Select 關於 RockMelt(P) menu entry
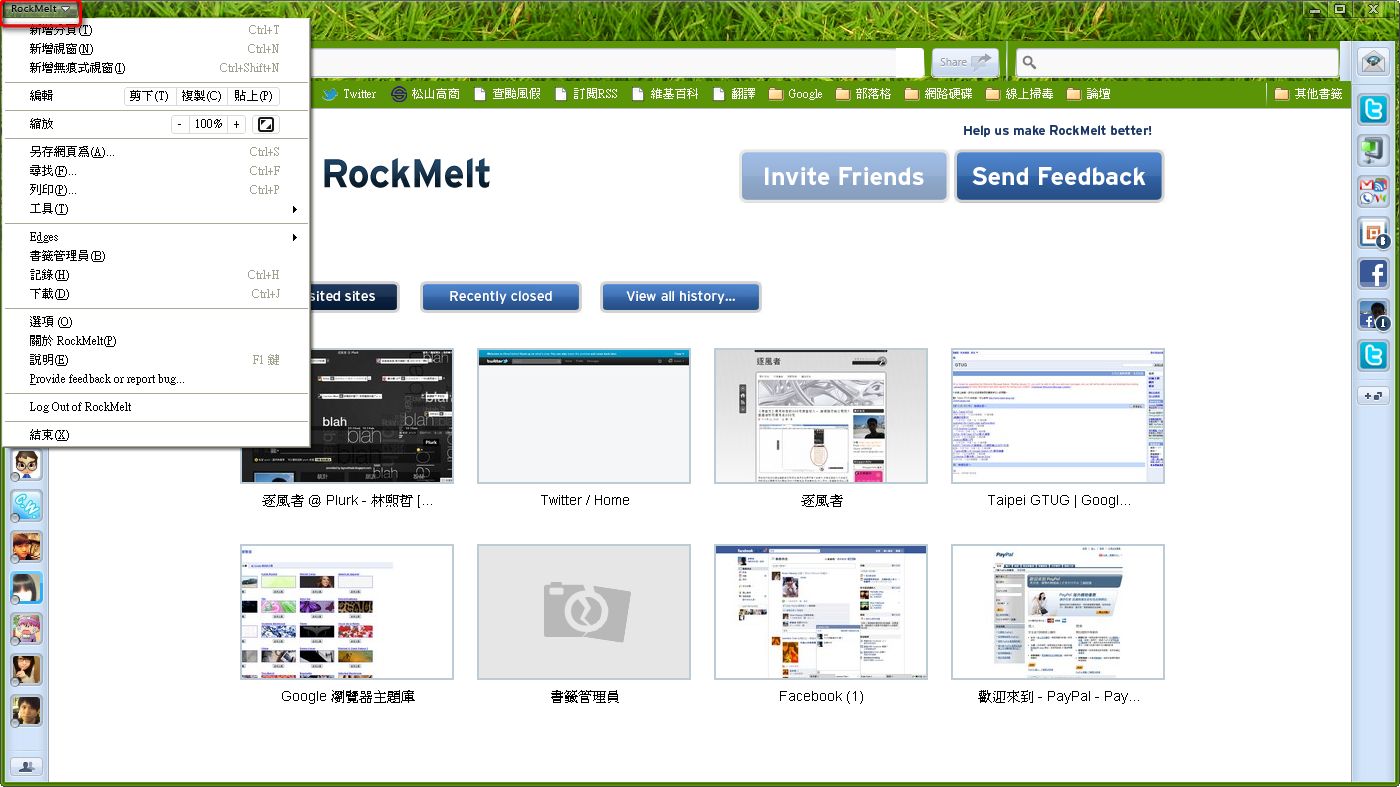 point(155,341)
